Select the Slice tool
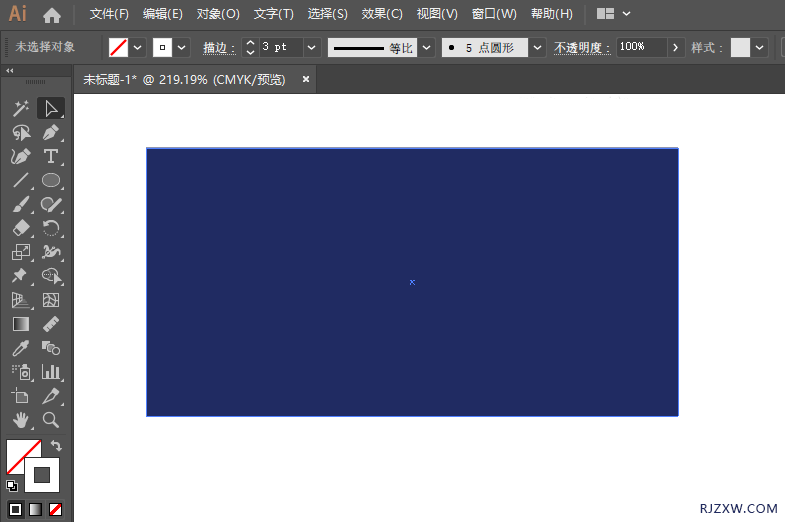Screen dimensions: 785x522 [x=51, y=396]
